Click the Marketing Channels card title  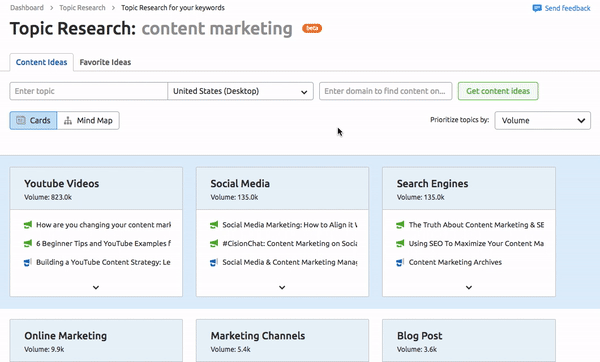tap(258, 336)
